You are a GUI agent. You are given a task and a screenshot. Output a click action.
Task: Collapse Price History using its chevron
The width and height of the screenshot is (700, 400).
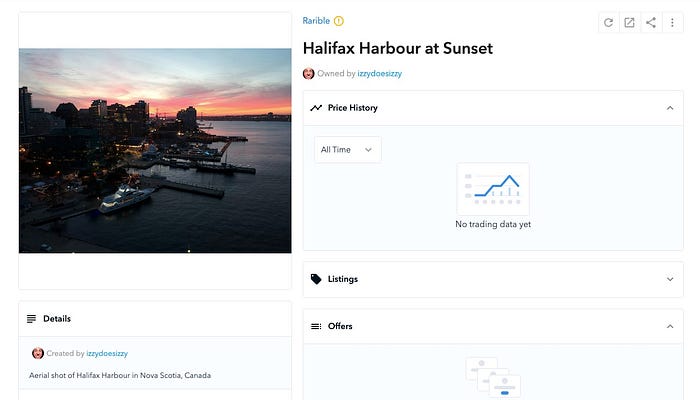coord(669,107)
